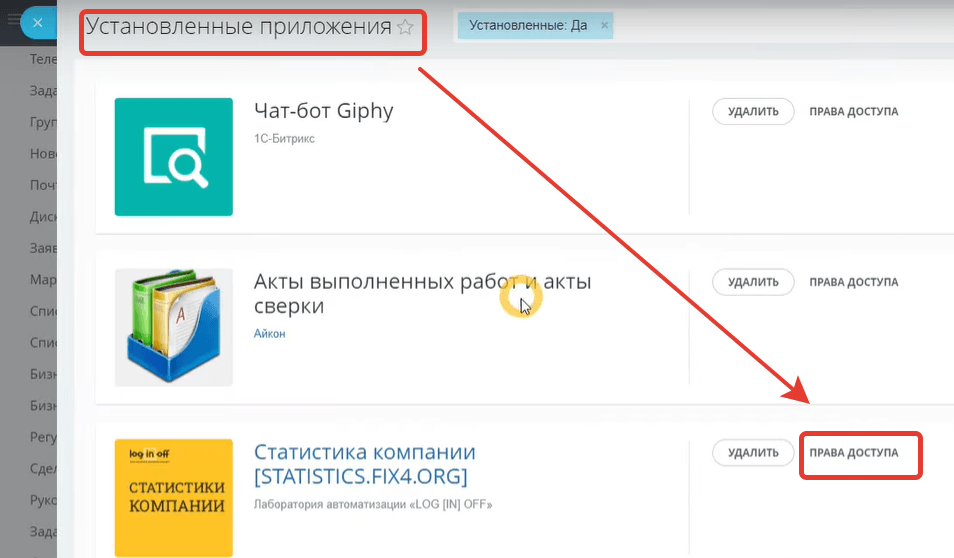
Task: Click the blue round close button
Action: 38,23
